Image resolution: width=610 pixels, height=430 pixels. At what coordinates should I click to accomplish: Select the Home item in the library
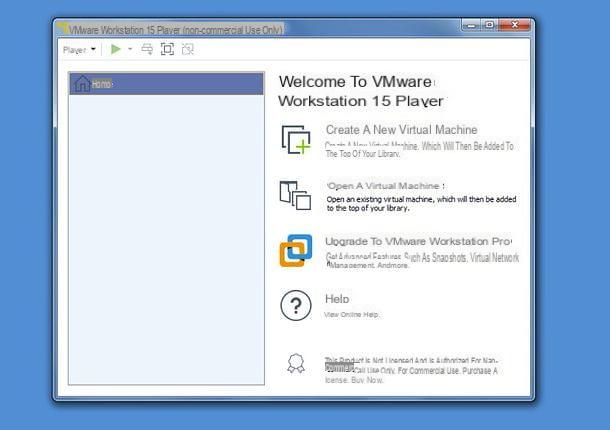coord(167,84)
